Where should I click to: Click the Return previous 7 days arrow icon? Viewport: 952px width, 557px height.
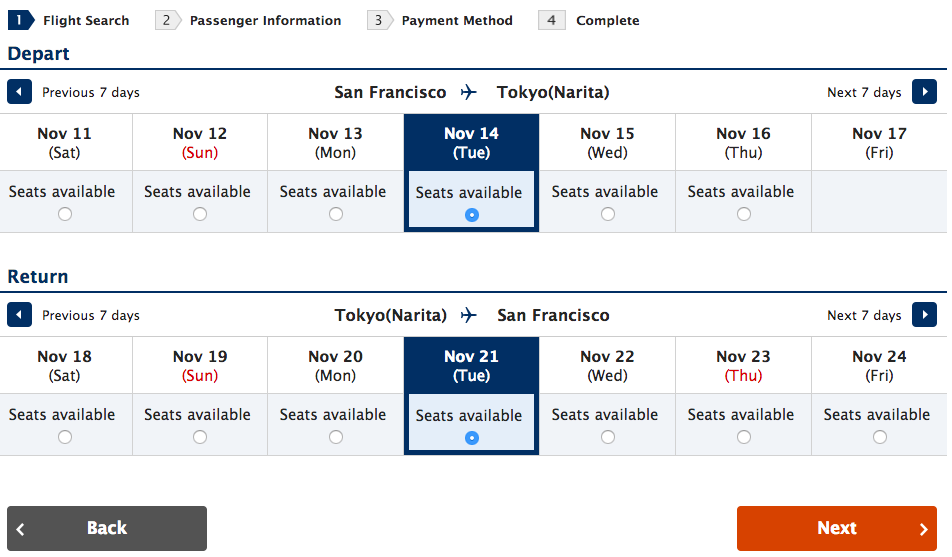pyautogui.click(x=19, y=315)
